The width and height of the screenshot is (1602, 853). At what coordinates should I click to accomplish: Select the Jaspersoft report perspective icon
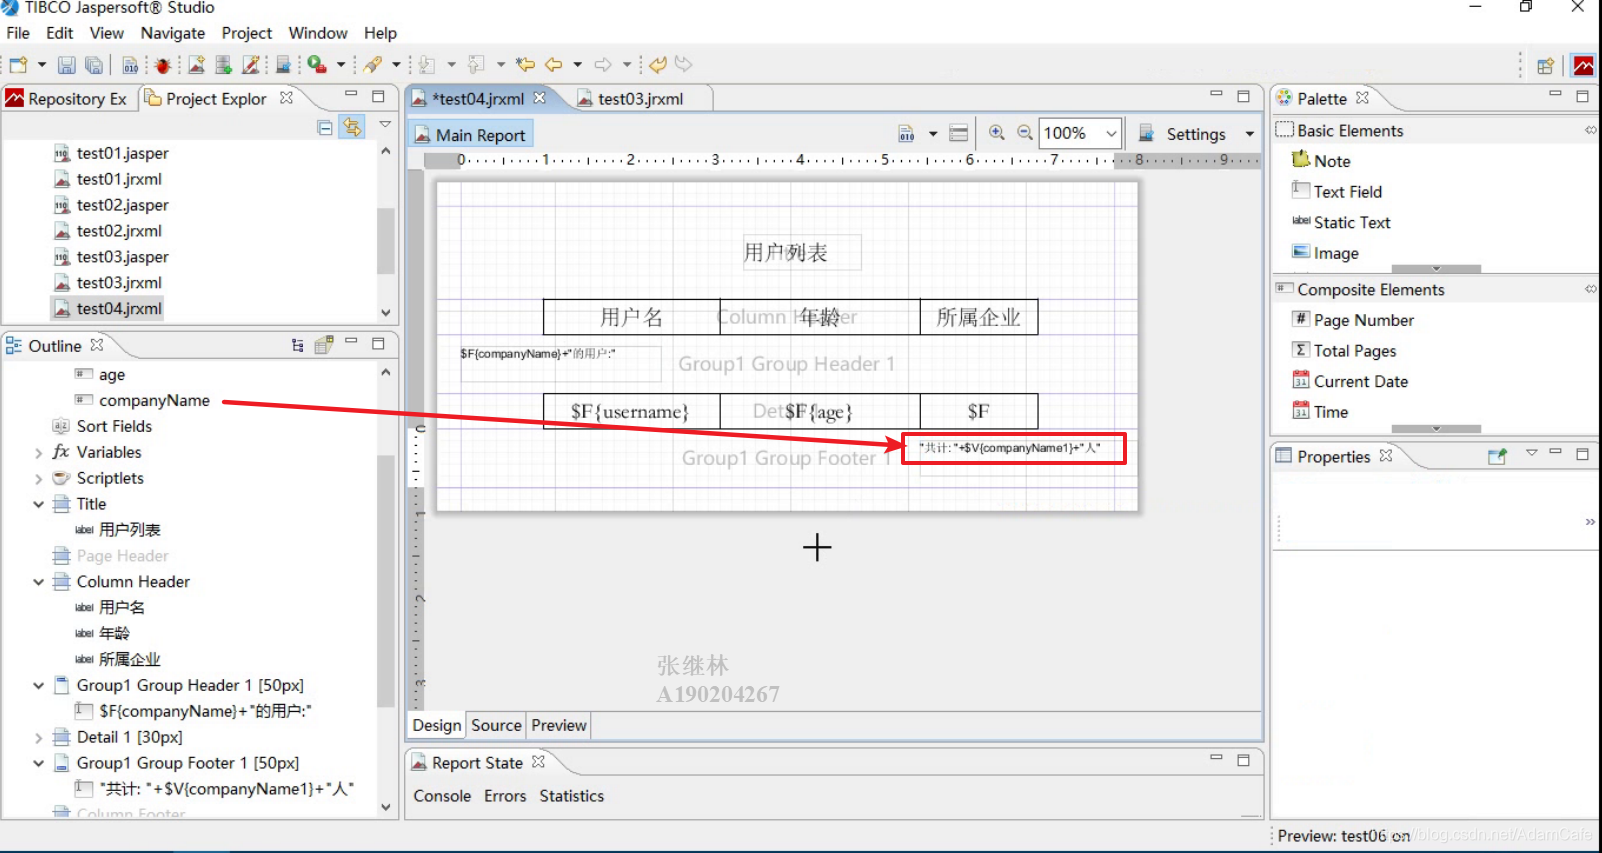[1584, 66]
